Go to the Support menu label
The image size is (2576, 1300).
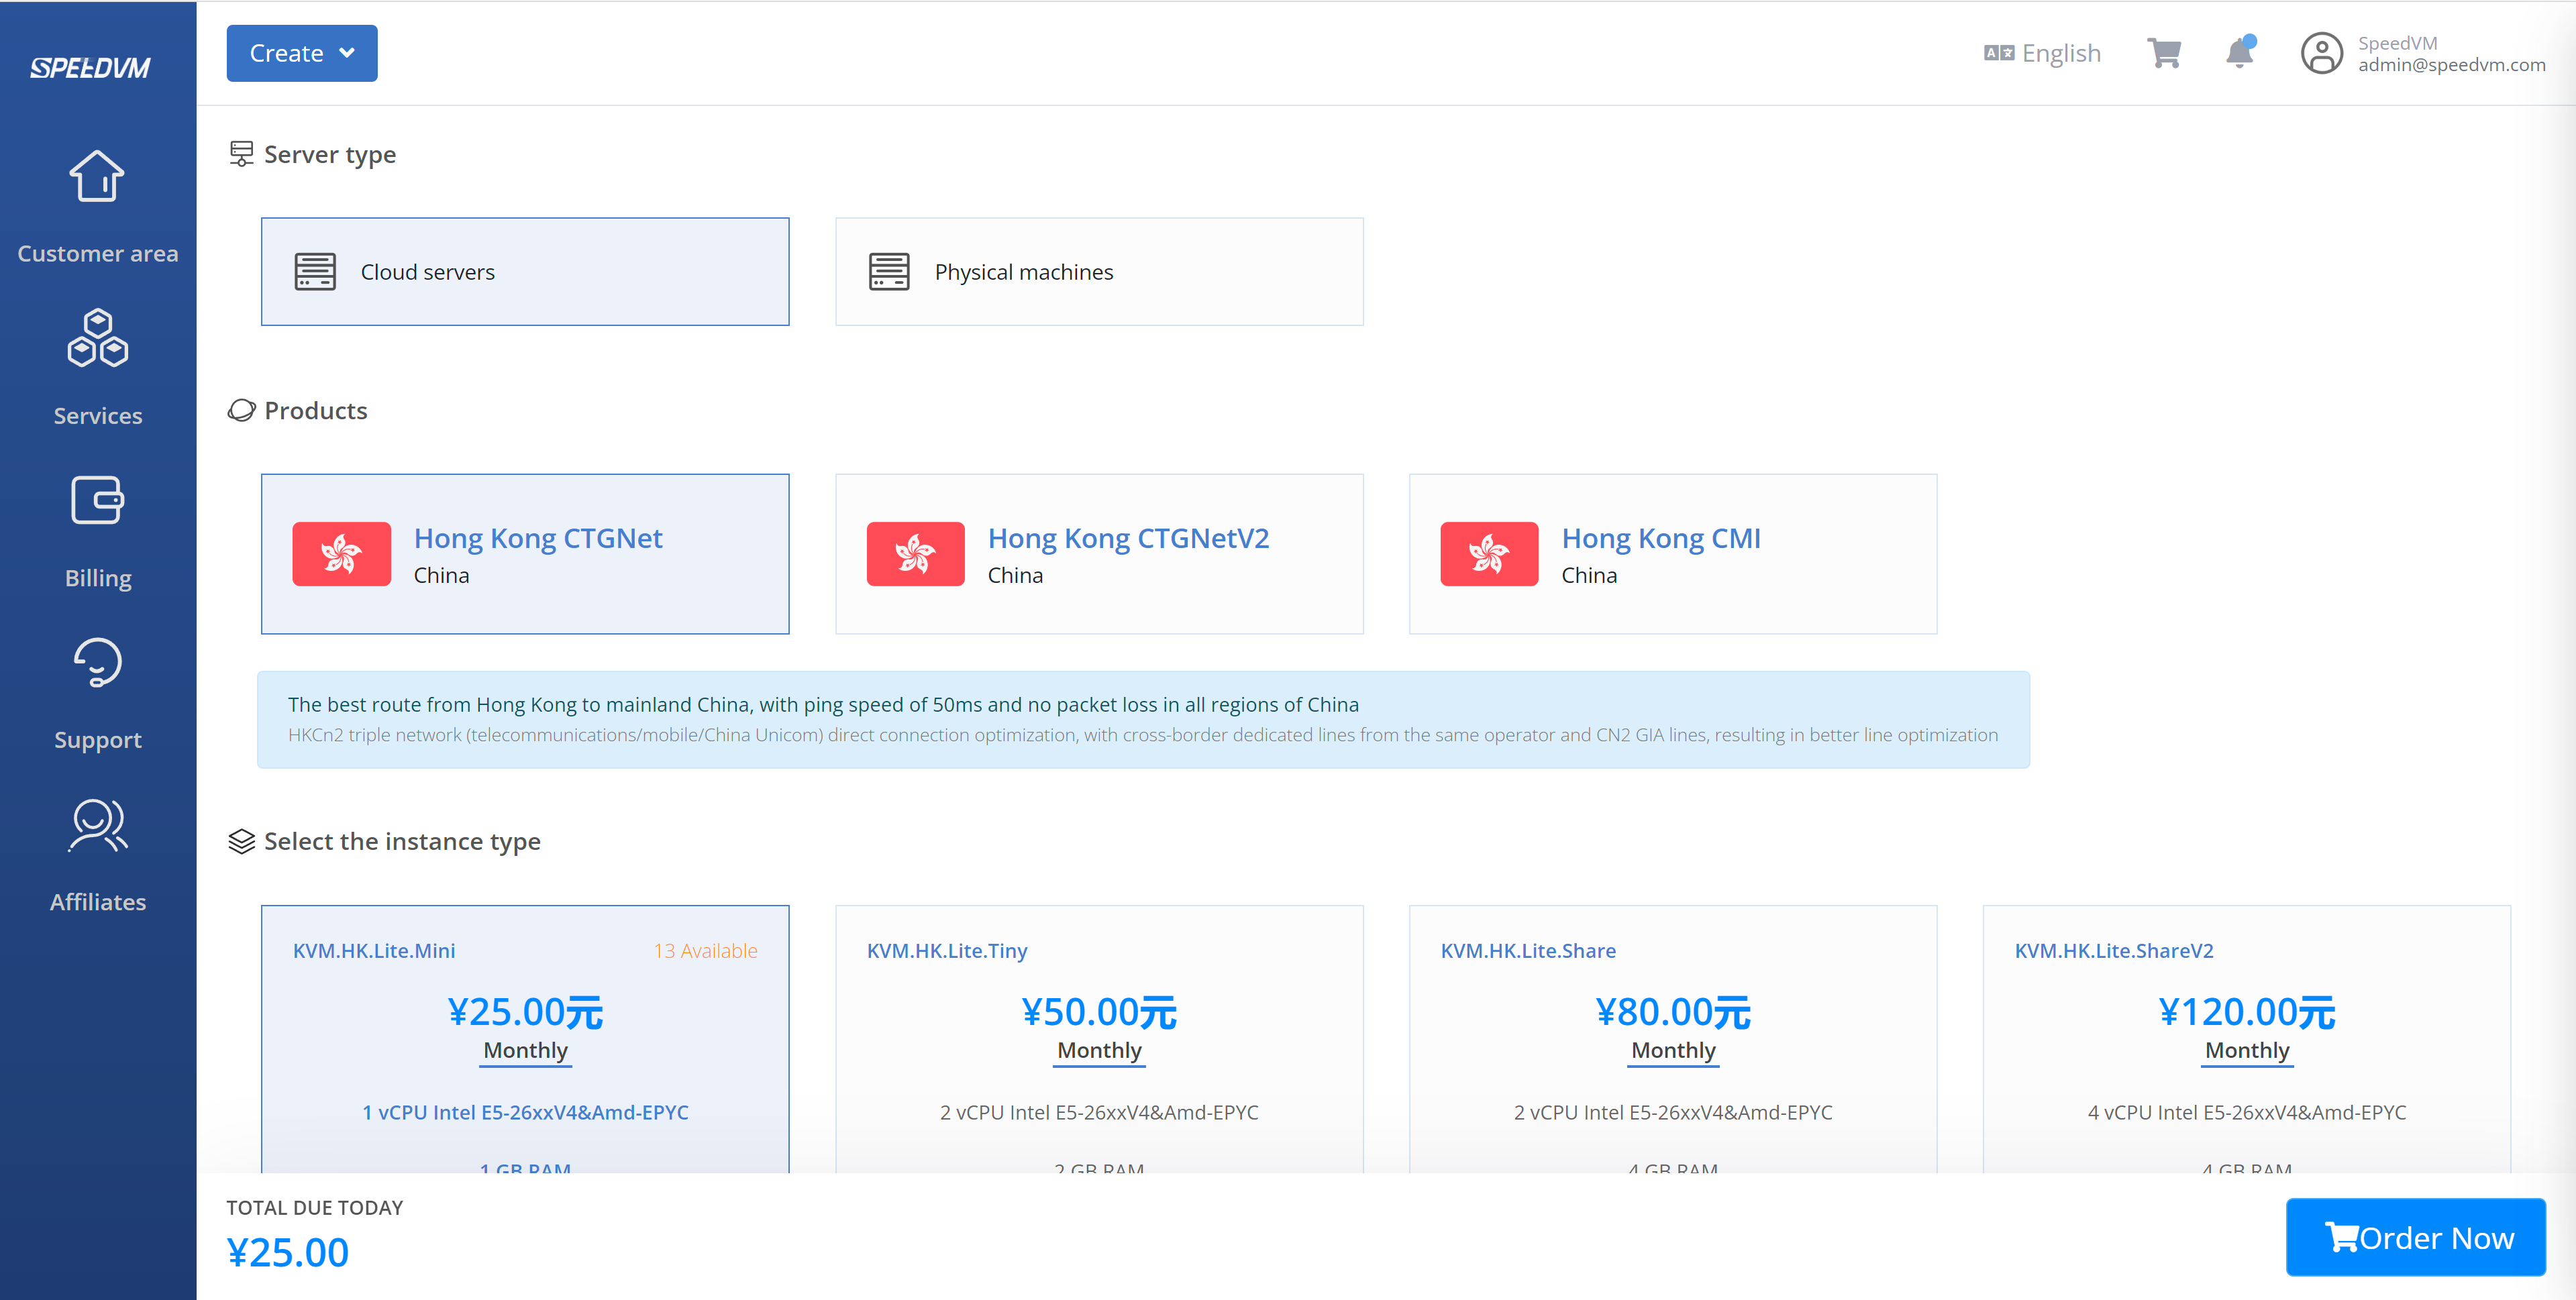click(x=98, y=740)
